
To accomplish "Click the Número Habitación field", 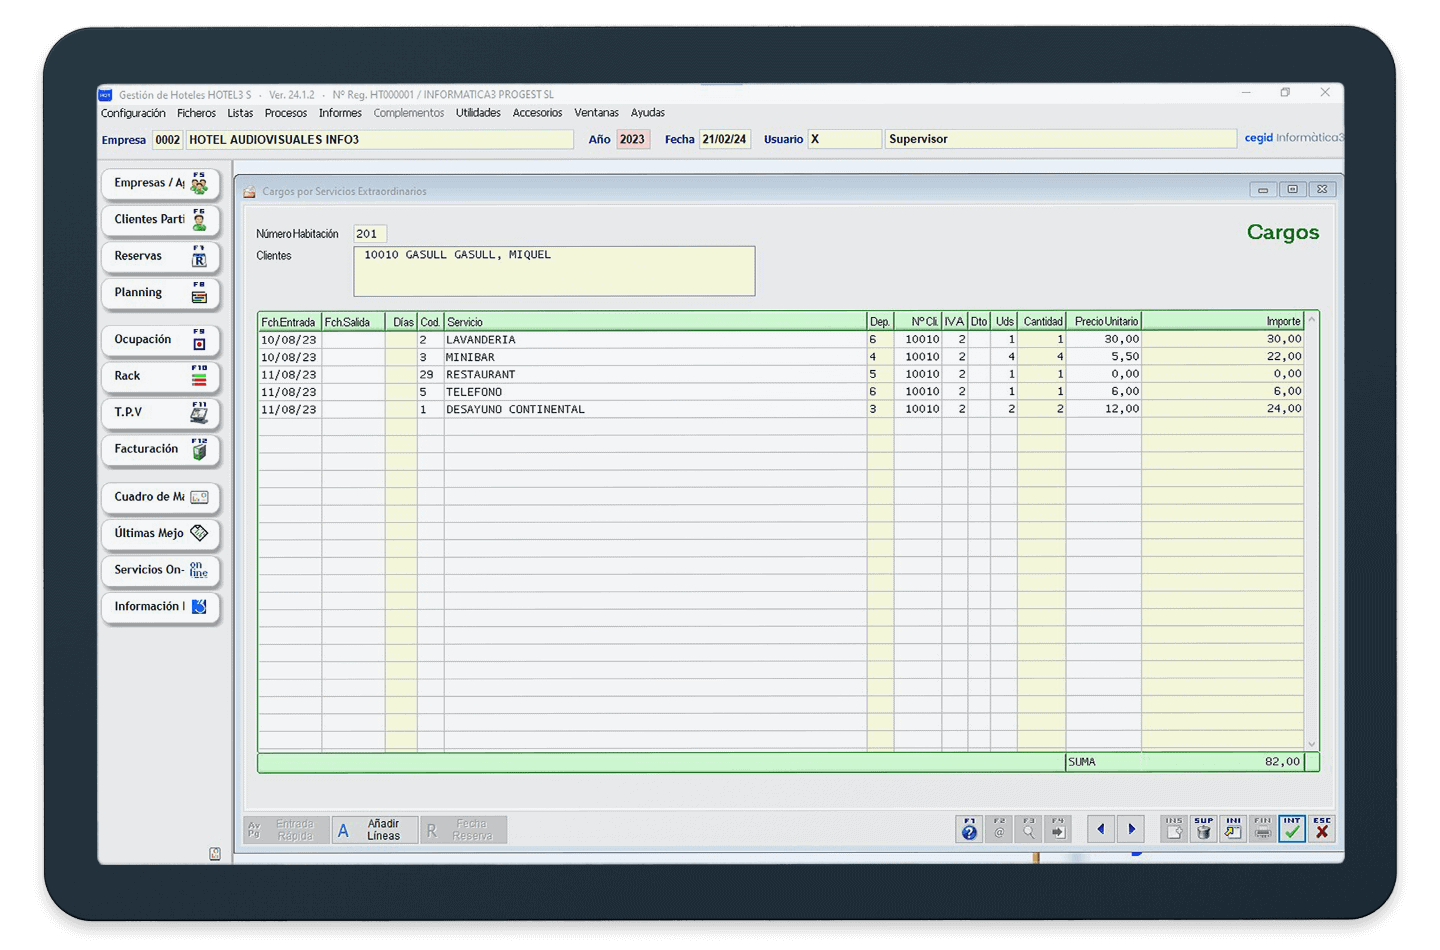I will coord(369,234).
